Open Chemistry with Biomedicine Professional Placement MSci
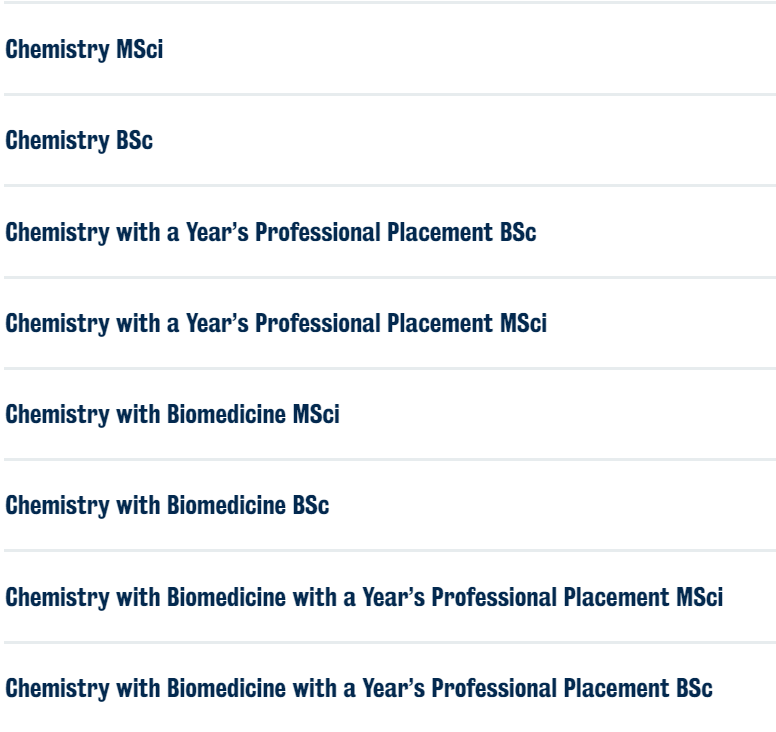 (x=364, y=597)
